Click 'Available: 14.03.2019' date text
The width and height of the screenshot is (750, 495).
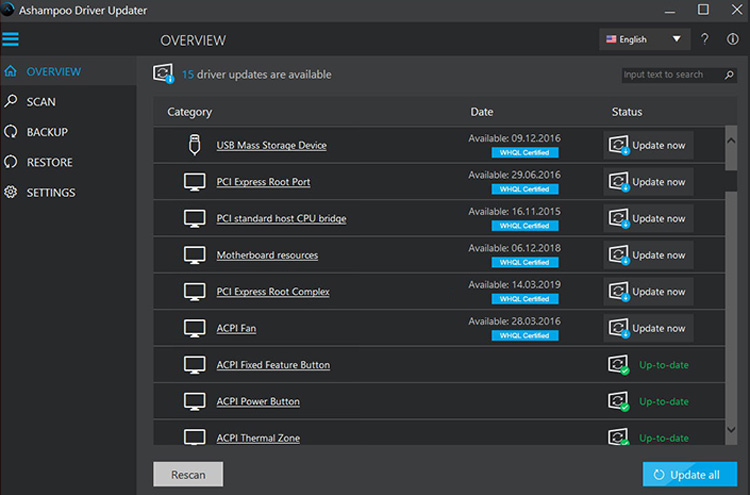coord(514,285)
